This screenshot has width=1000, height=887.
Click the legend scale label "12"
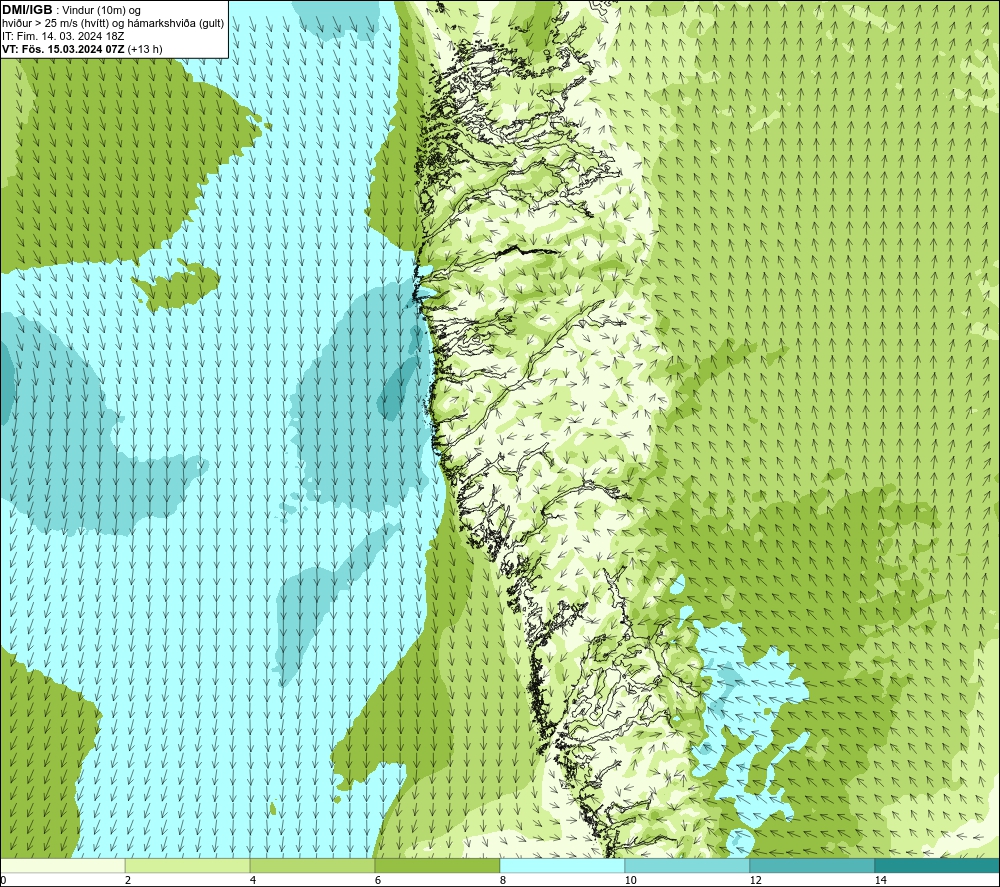(x=756, y=881)
